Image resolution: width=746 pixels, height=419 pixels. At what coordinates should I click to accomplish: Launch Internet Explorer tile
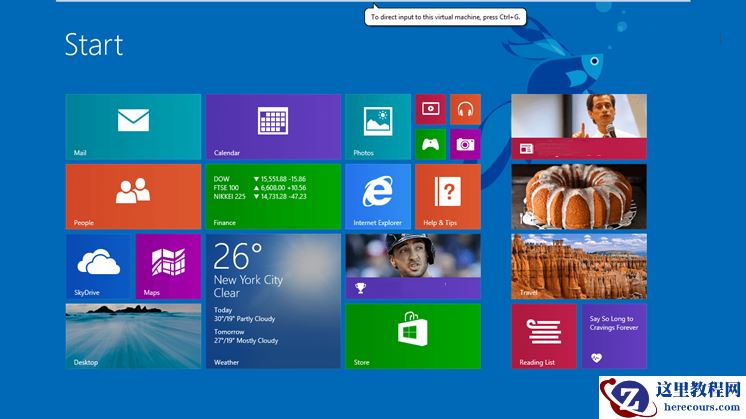378,196
